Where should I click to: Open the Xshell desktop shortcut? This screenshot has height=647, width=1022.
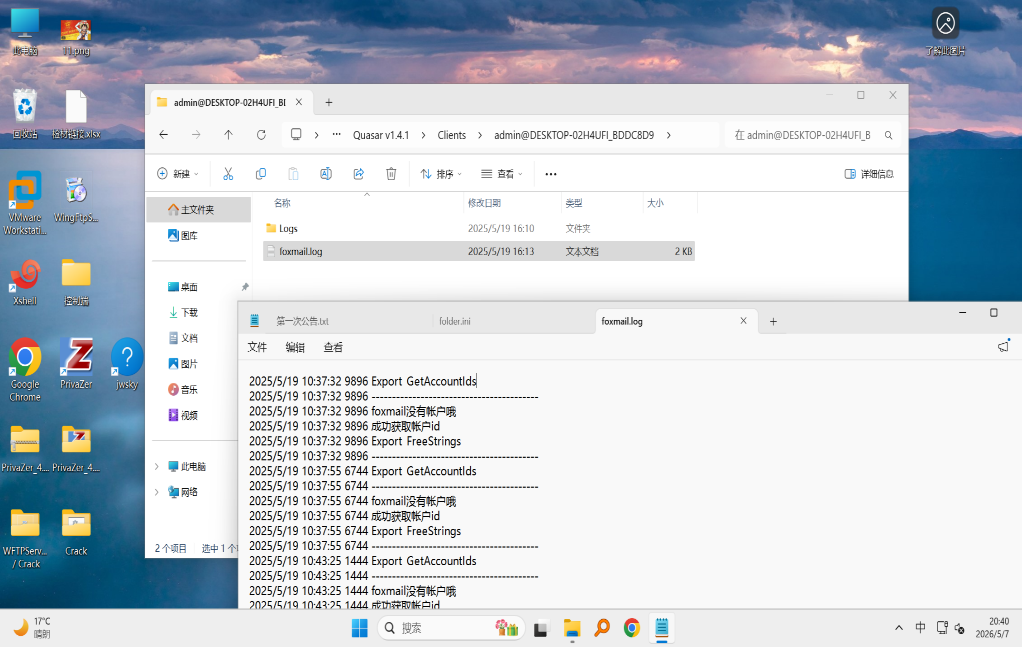(x=25, y=282)
